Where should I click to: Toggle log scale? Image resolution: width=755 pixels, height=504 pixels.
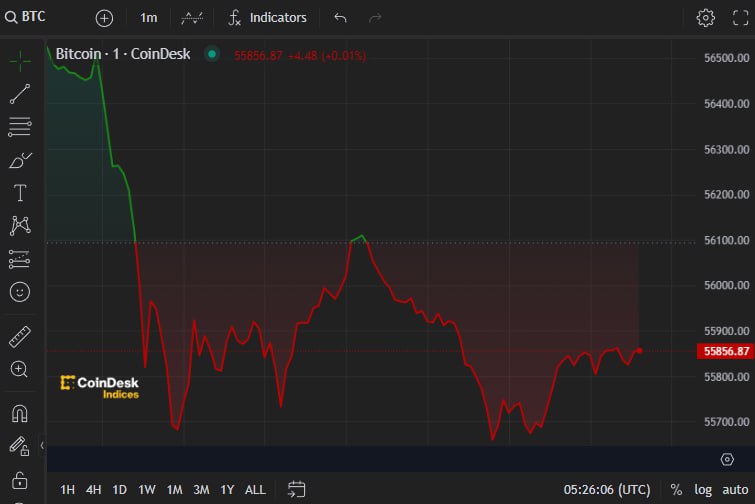pos(703,490)
